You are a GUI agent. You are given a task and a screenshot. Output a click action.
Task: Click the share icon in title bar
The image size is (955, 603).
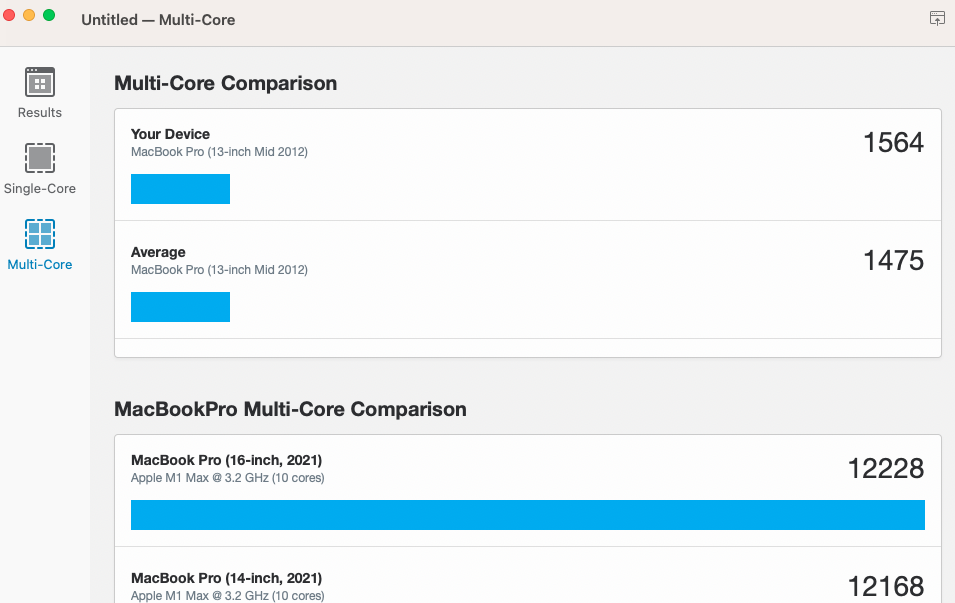[937, 18]
